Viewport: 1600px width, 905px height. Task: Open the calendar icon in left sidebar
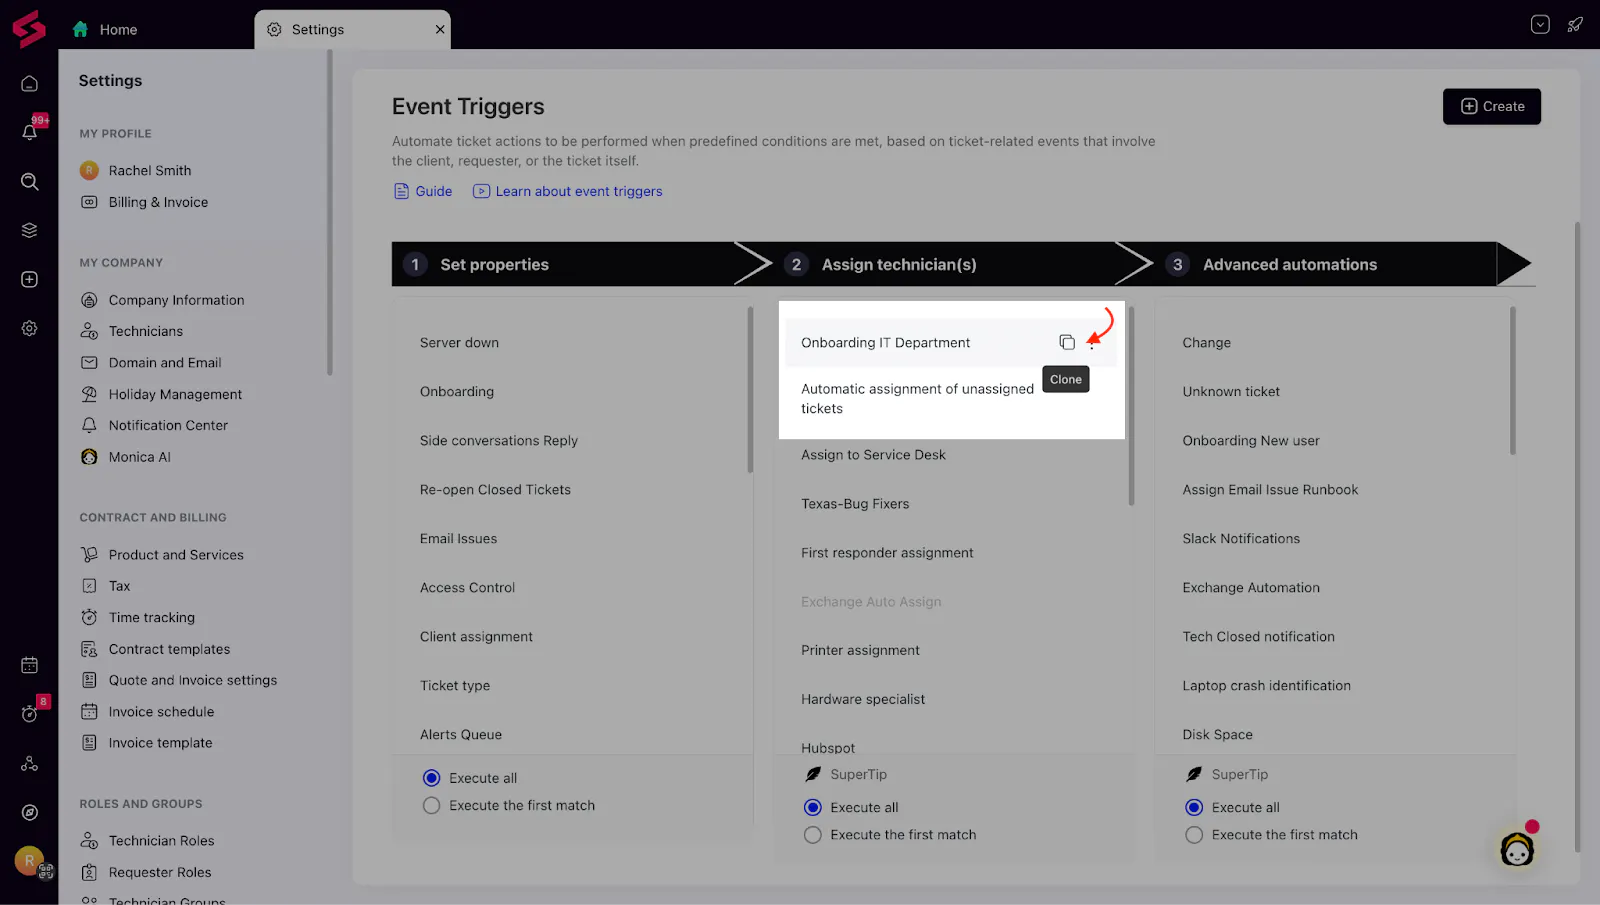click(30, 665)
